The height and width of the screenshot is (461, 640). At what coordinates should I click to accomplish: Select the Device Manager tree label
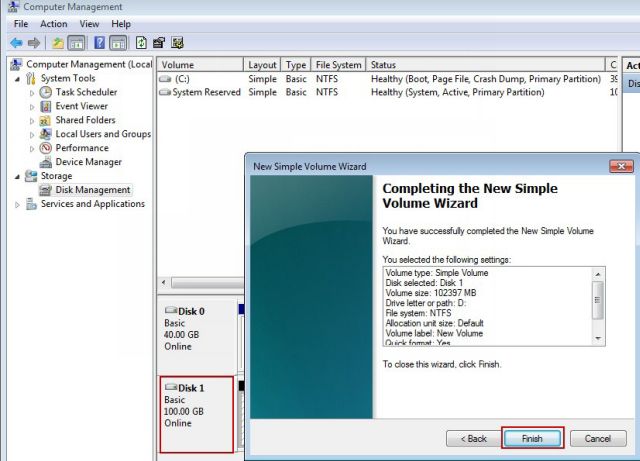(89, 162)
